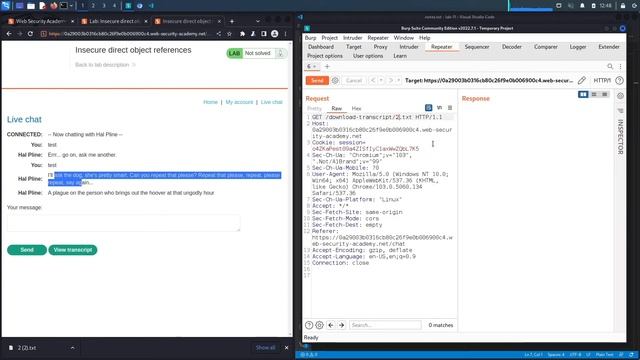The width and height of the screenshot is (640, 360).
Task: Select combined tab layout view
Action: [604, 94]
